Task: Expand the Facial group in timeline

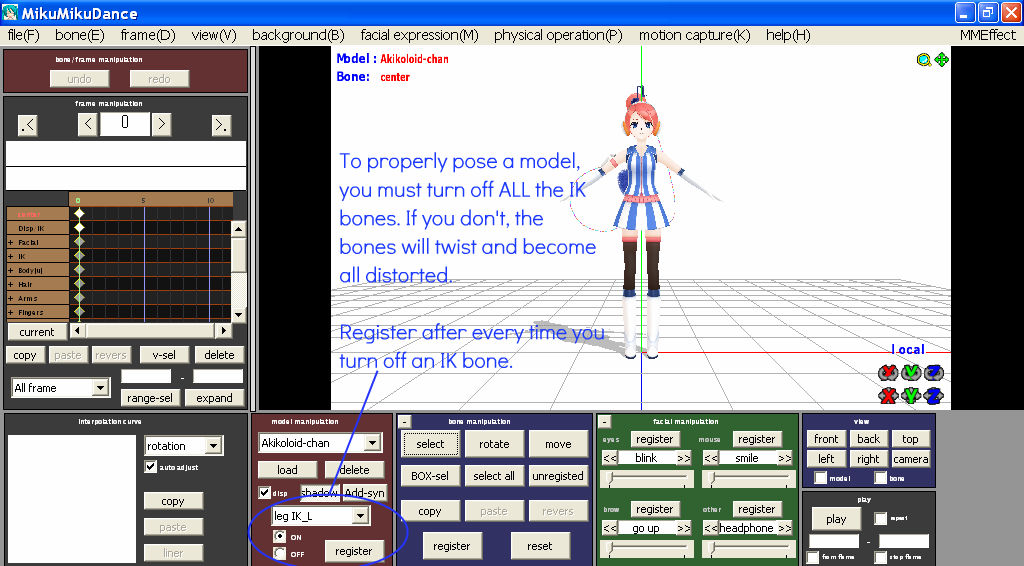Action: pos(10,242)
